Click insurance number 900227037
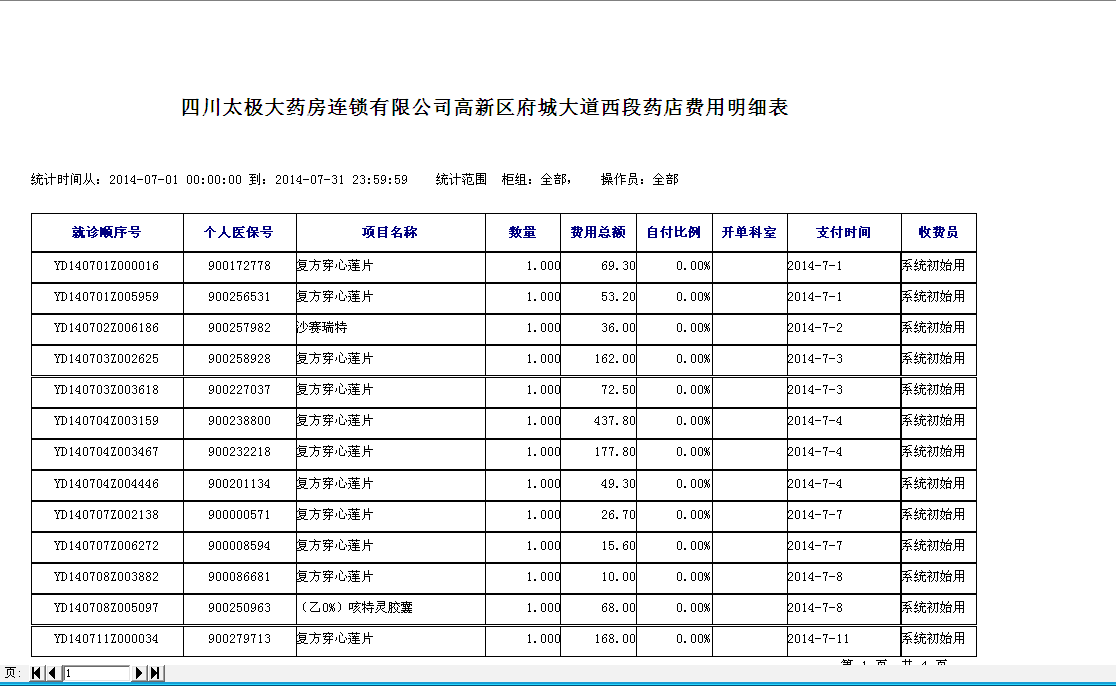The image size is (1116, 688). pyautogui.click(x=239, y=390)
